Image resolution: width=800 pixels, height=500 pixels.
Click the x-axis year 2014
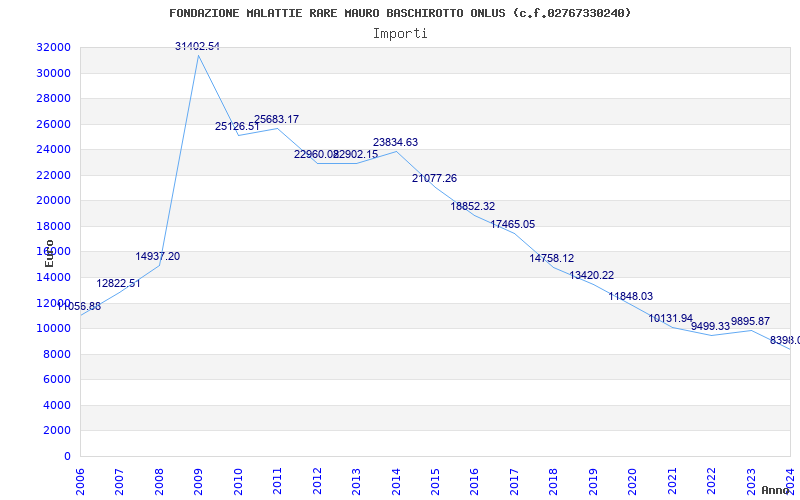click(396, 482)
